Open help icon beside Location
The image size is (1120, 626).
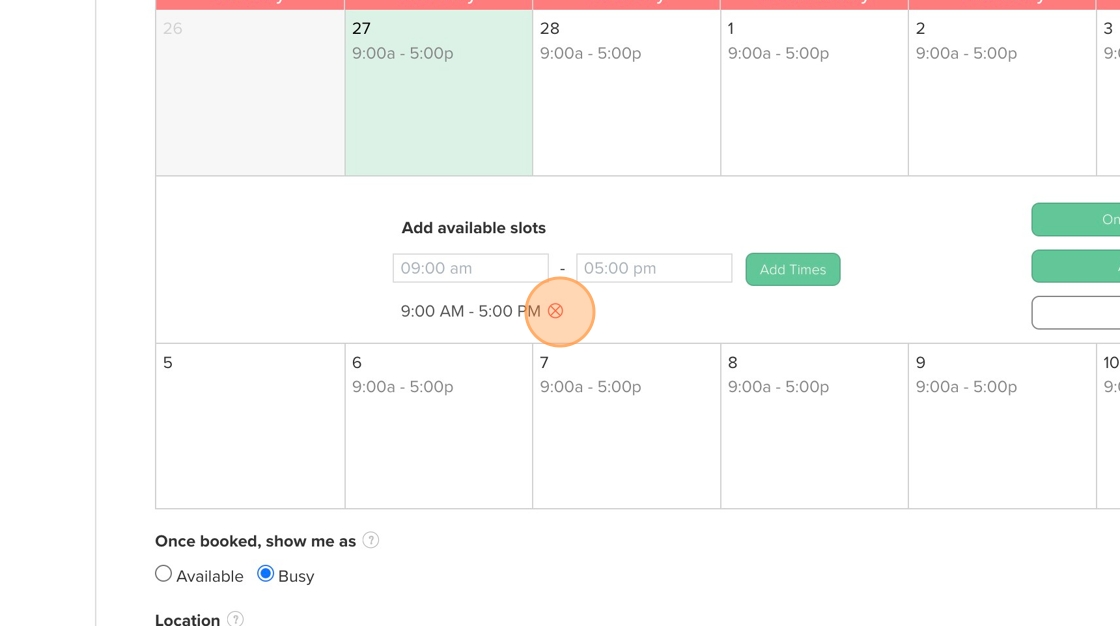235,619
